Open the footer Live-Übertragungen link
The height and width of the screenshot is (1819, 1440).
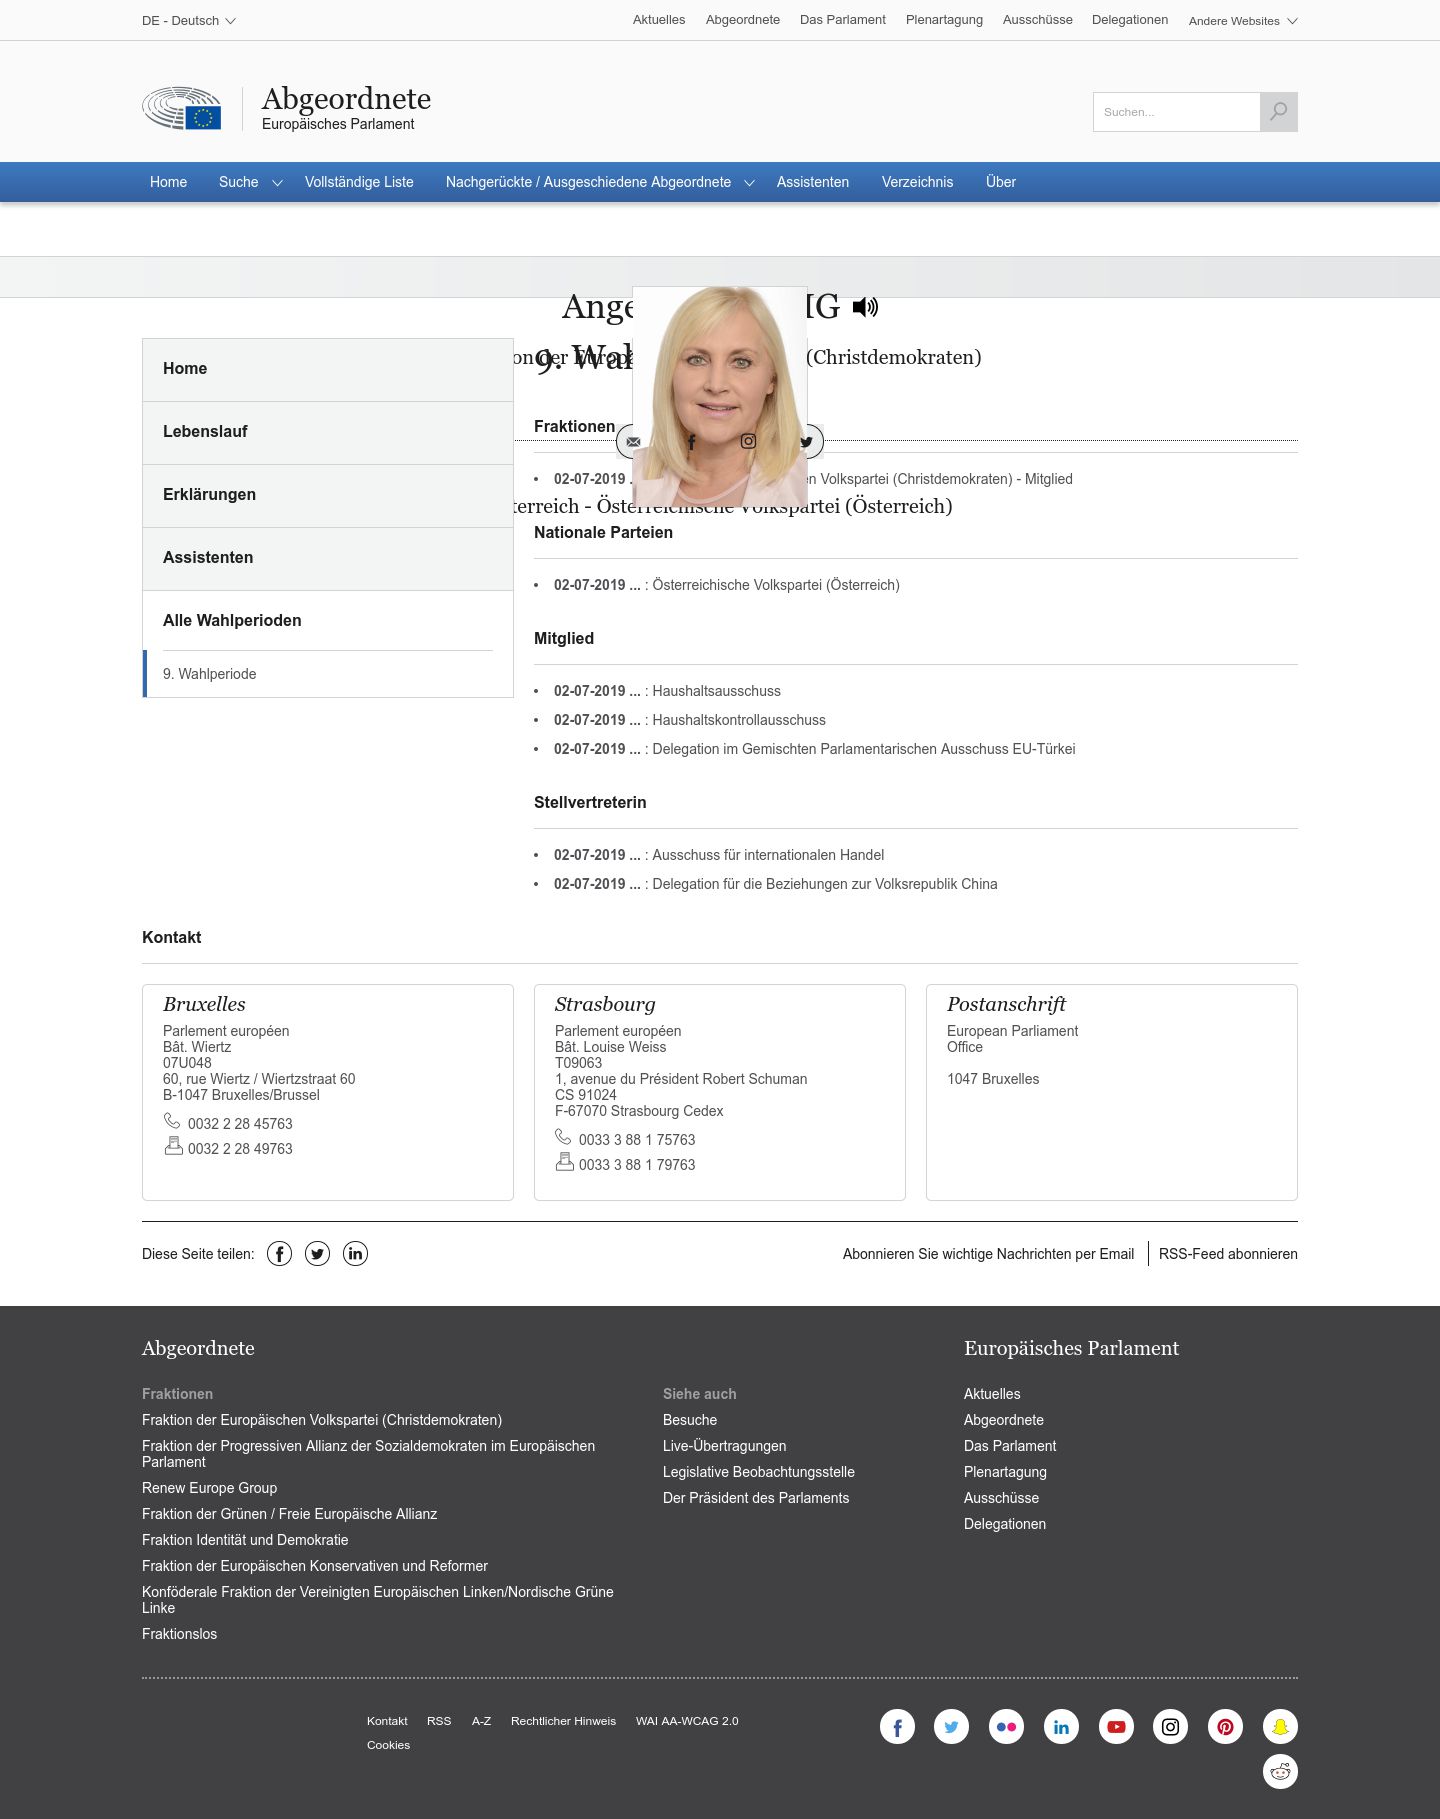(724, 1446)
